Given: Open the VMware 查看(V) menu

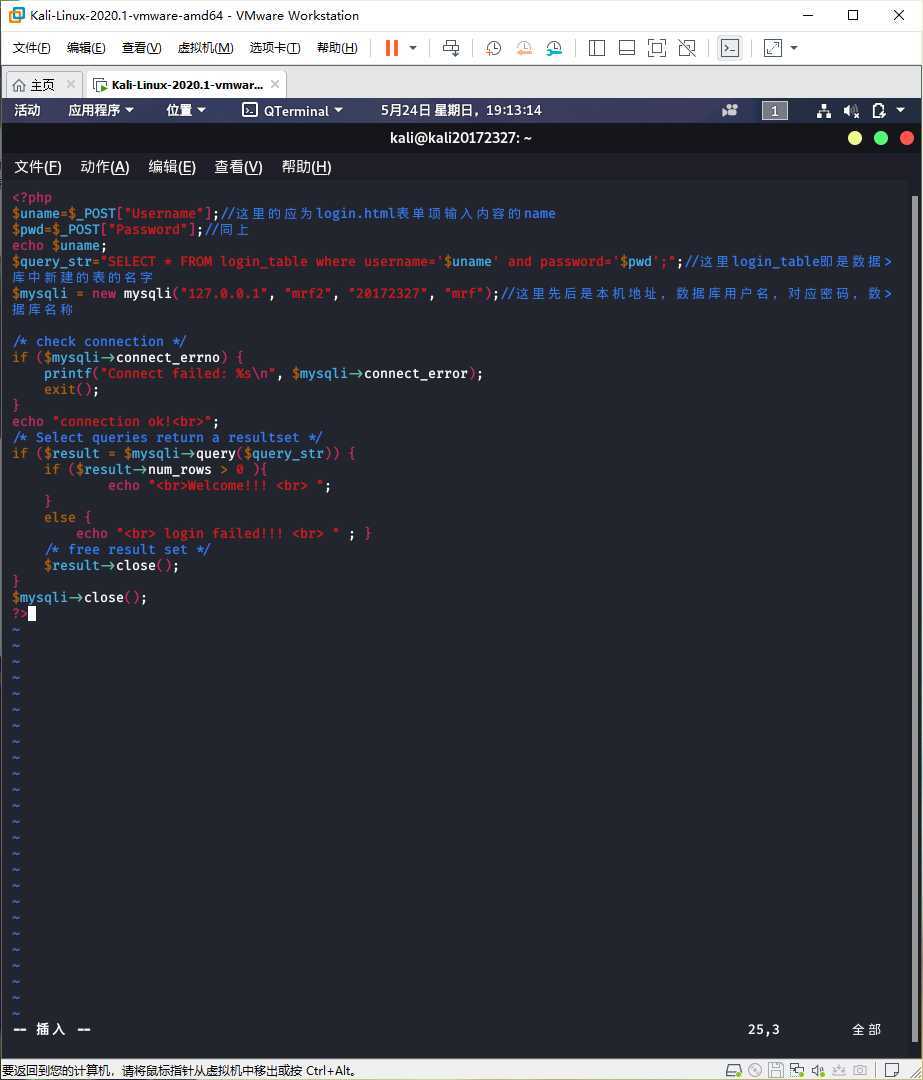Looking at the screenshot, I should [141, 48].
